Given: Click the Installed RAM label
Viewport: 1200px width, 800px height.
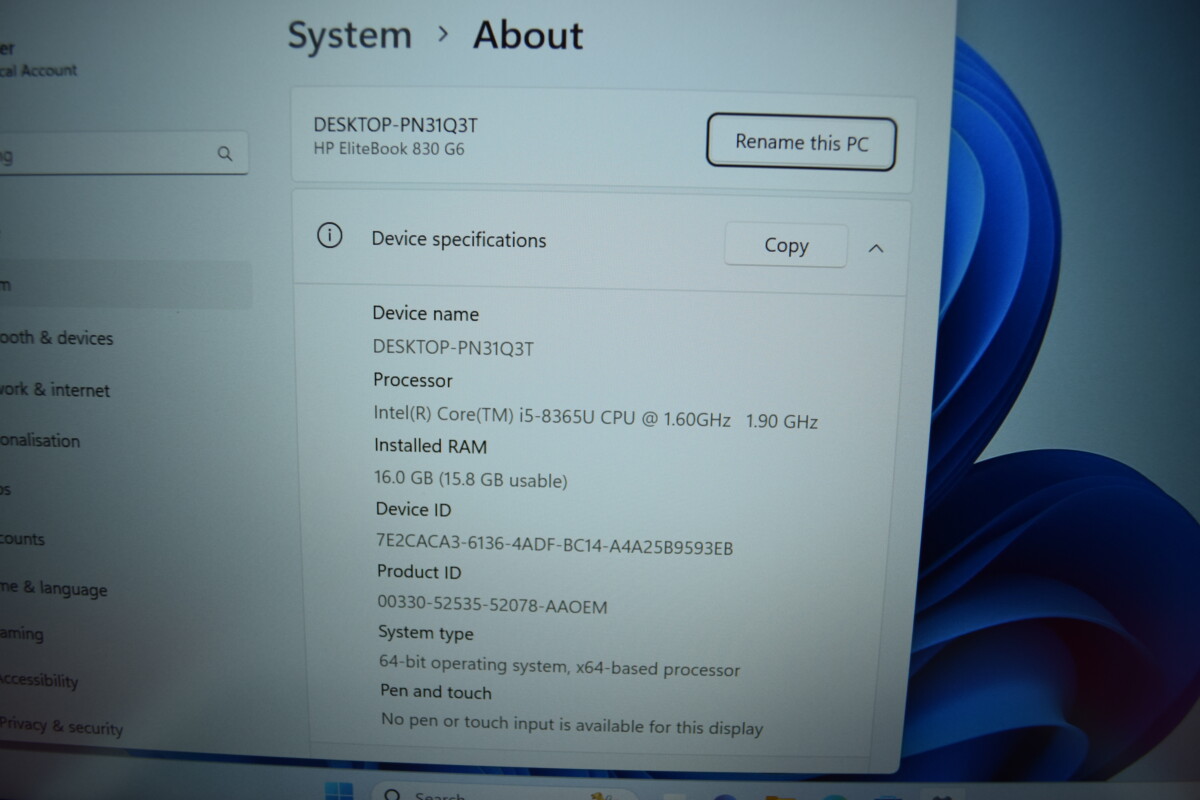Looking at the screenshot, I should pos(431,446).
